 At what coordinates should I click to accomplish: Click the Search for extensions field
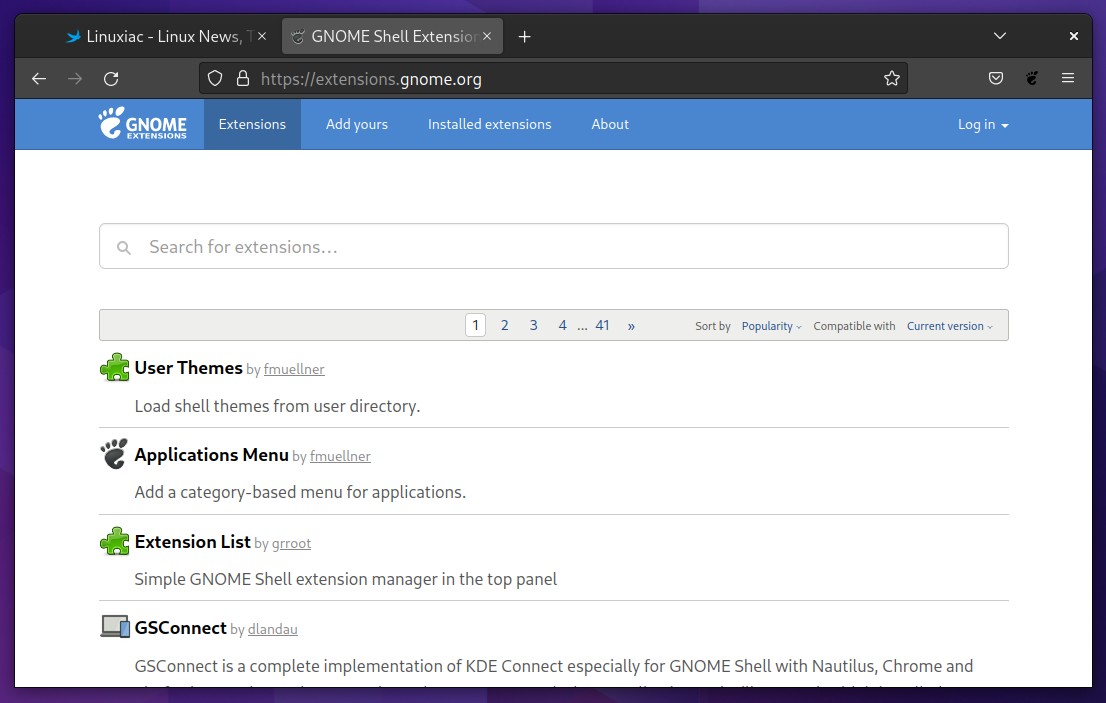coord(554,246)
